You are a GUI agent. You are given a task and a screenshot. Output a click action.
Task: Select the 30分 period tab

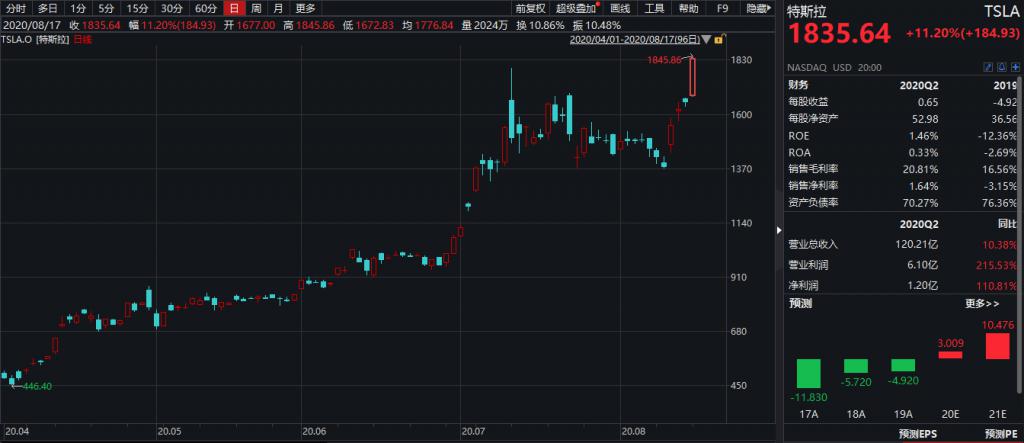[x=171, y=8]
